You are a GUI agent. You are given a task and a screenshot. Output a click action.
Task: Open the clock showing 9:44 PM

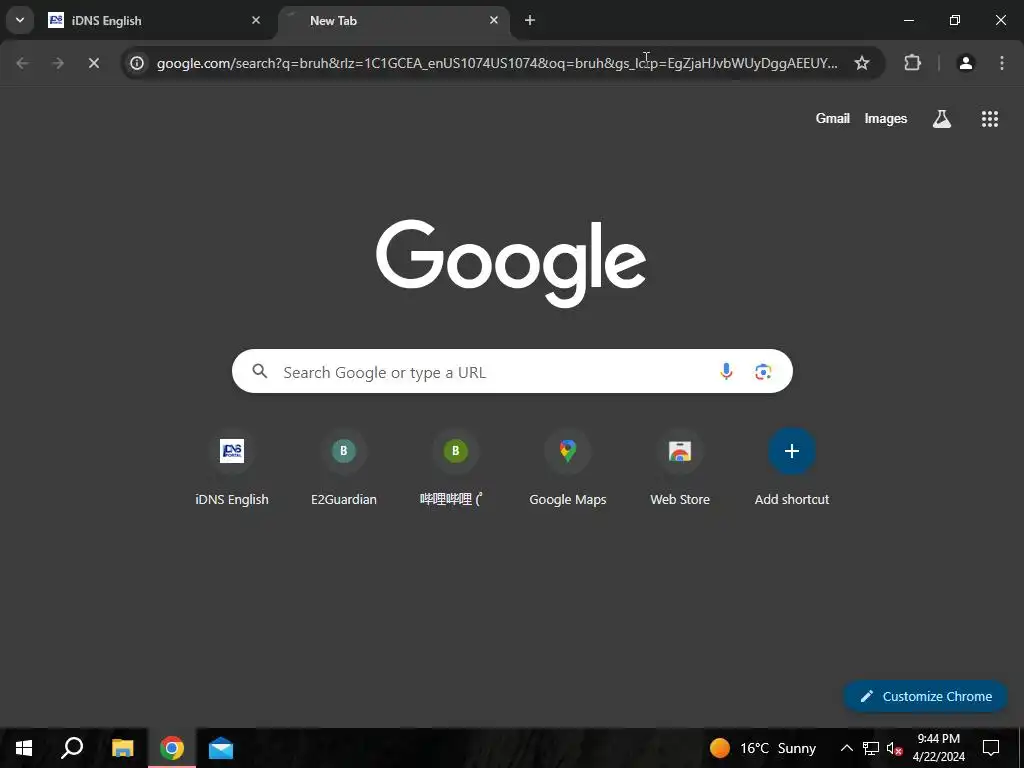tap(938, 748)
